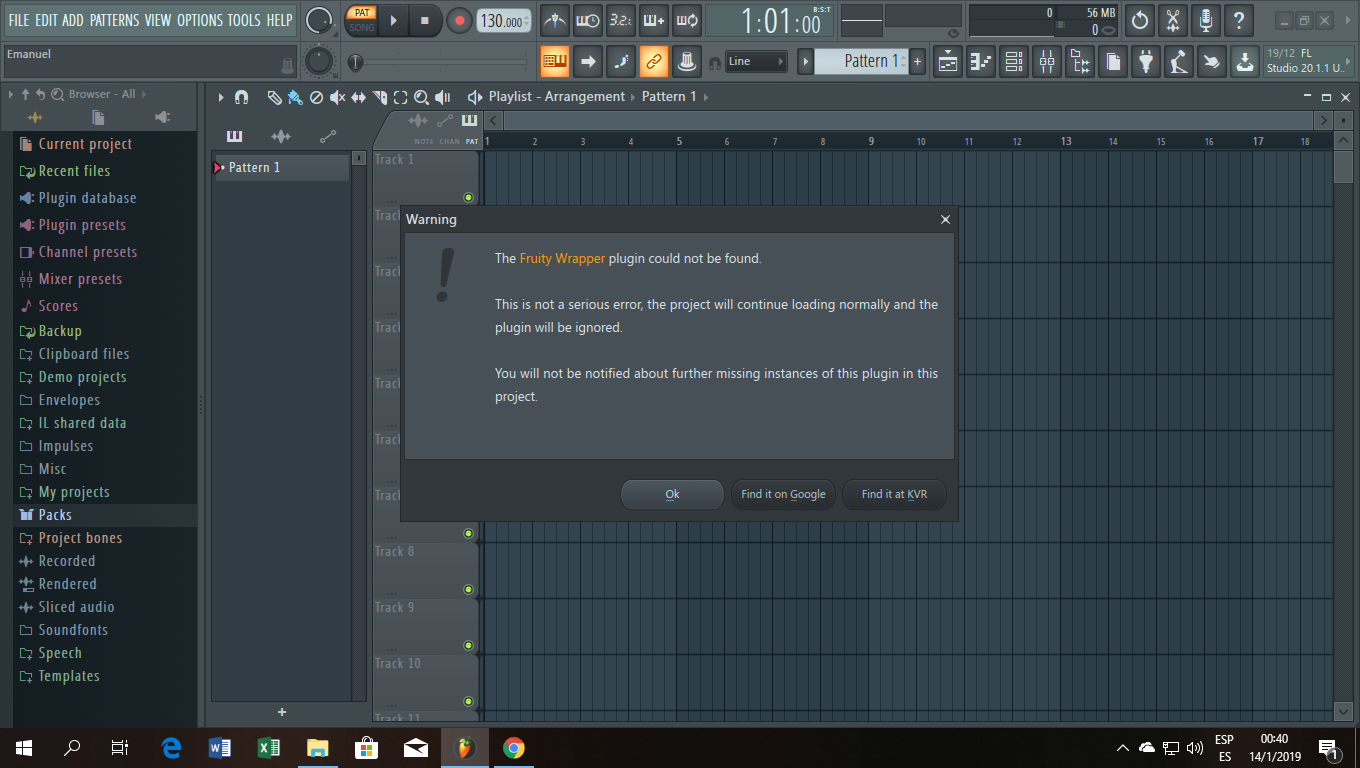Open the Pattern 1 selector dropdown
1360x768 pixels.
pyautogui.click(x=861, y=61)
